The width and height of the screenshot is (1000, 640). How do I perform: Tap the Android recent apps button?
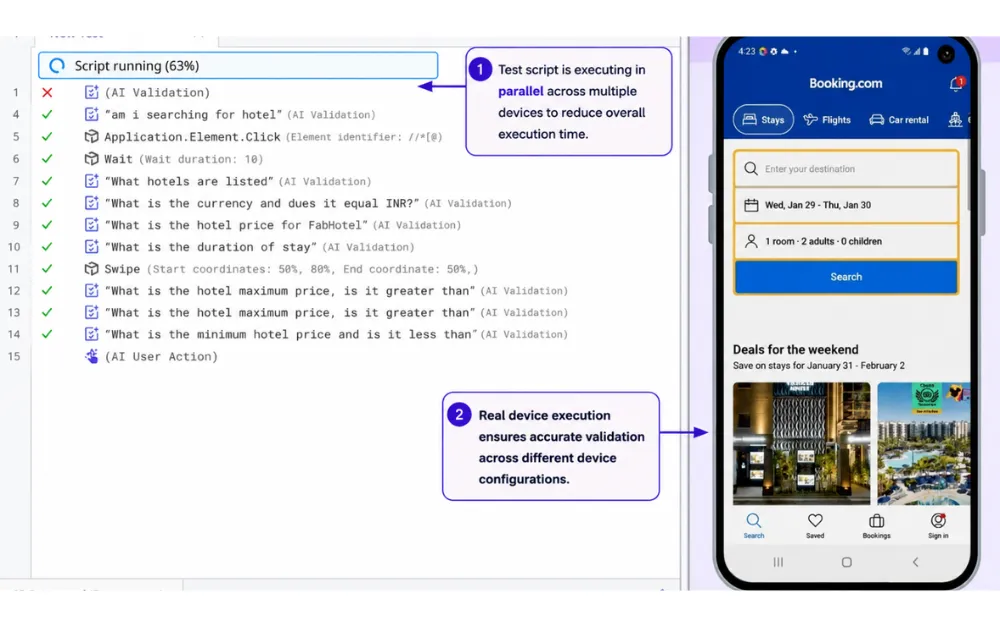point(778,562)
